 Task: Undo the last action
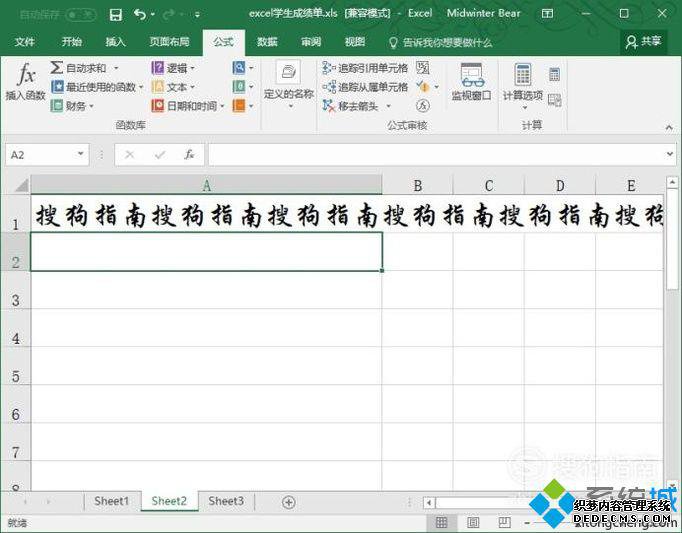(x=140, y=14)
